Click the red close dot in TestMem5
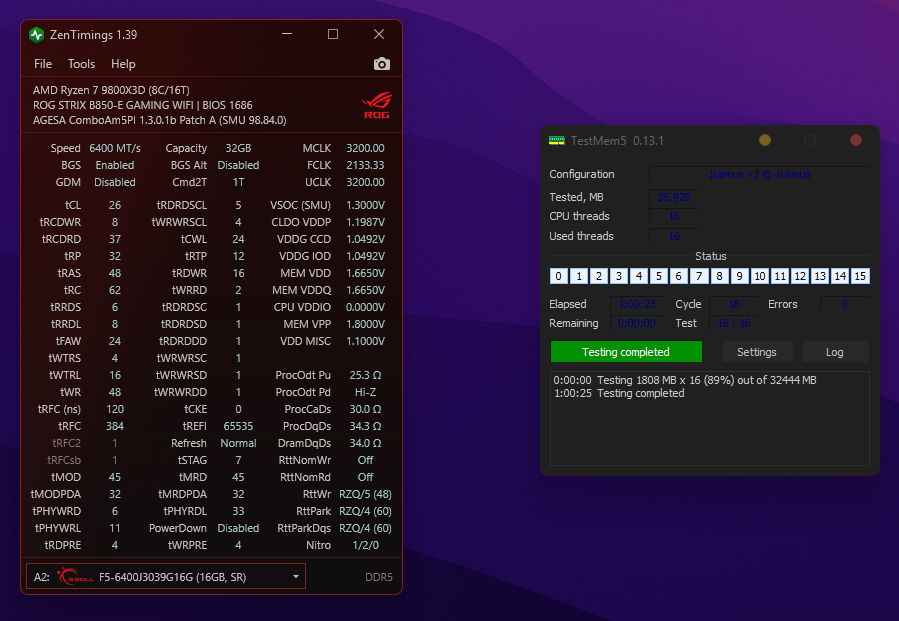This screenshot has height=621, width=899. [x=855, y=140]
